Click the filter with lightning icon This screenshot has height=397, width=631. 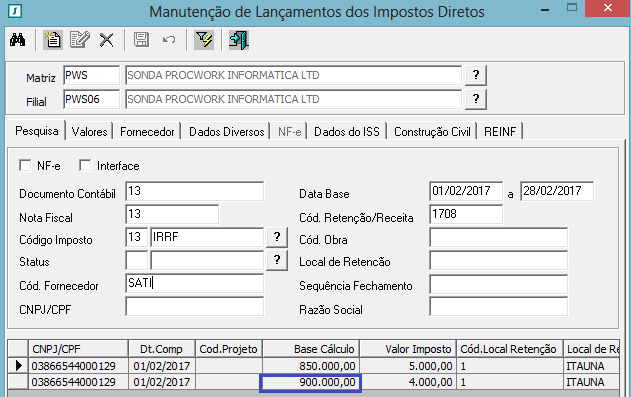click(x=204, y=40)
